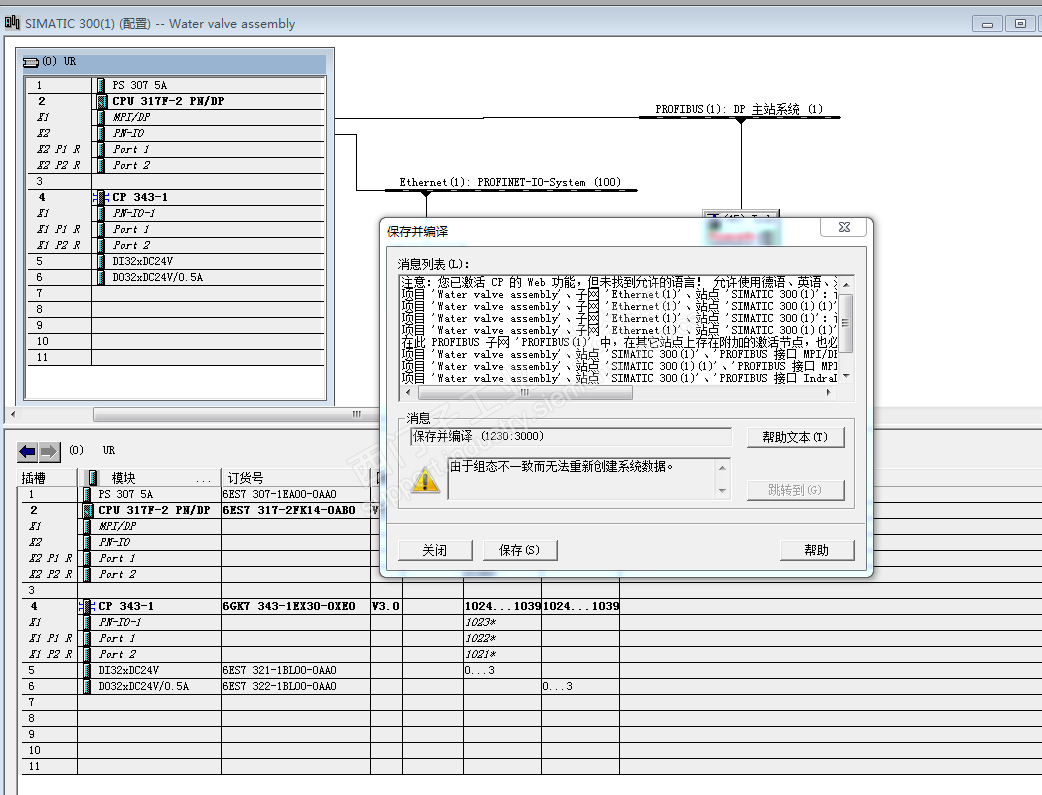Open 帮助文本(T) help text

point(795,437)
